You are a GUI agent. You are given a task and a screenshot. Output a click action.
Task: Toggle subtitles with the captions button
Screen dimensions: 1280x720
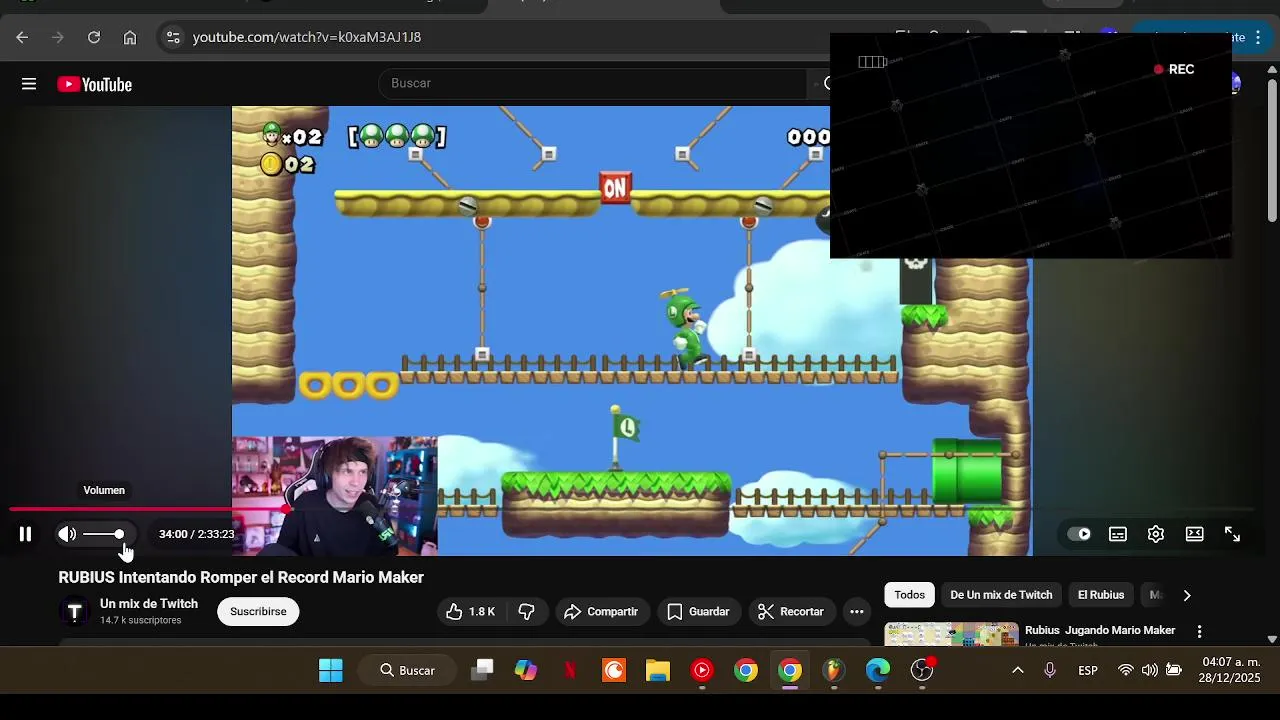1118,534
